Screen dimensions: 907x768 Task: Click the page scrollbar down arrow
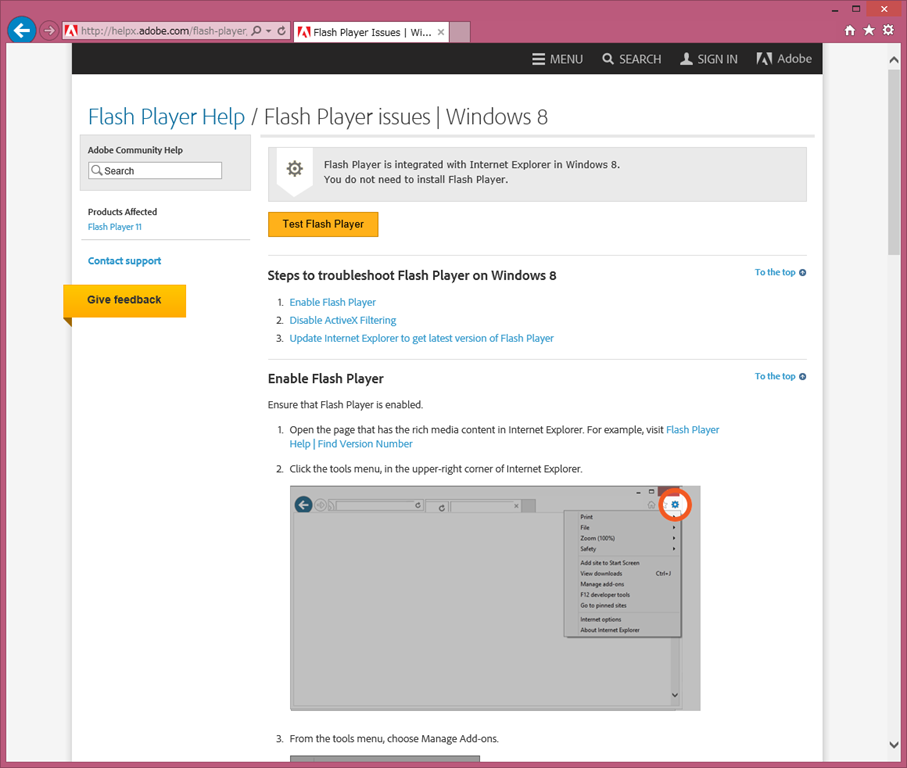(894, 745)
